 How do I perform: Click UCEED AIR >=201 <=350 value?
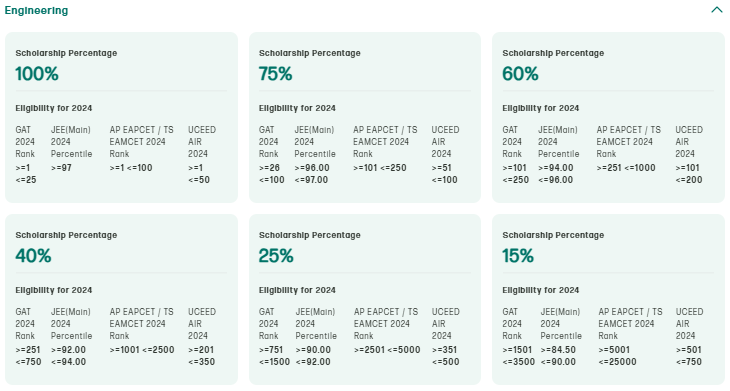pyautogui.click(x=202, y=356)
